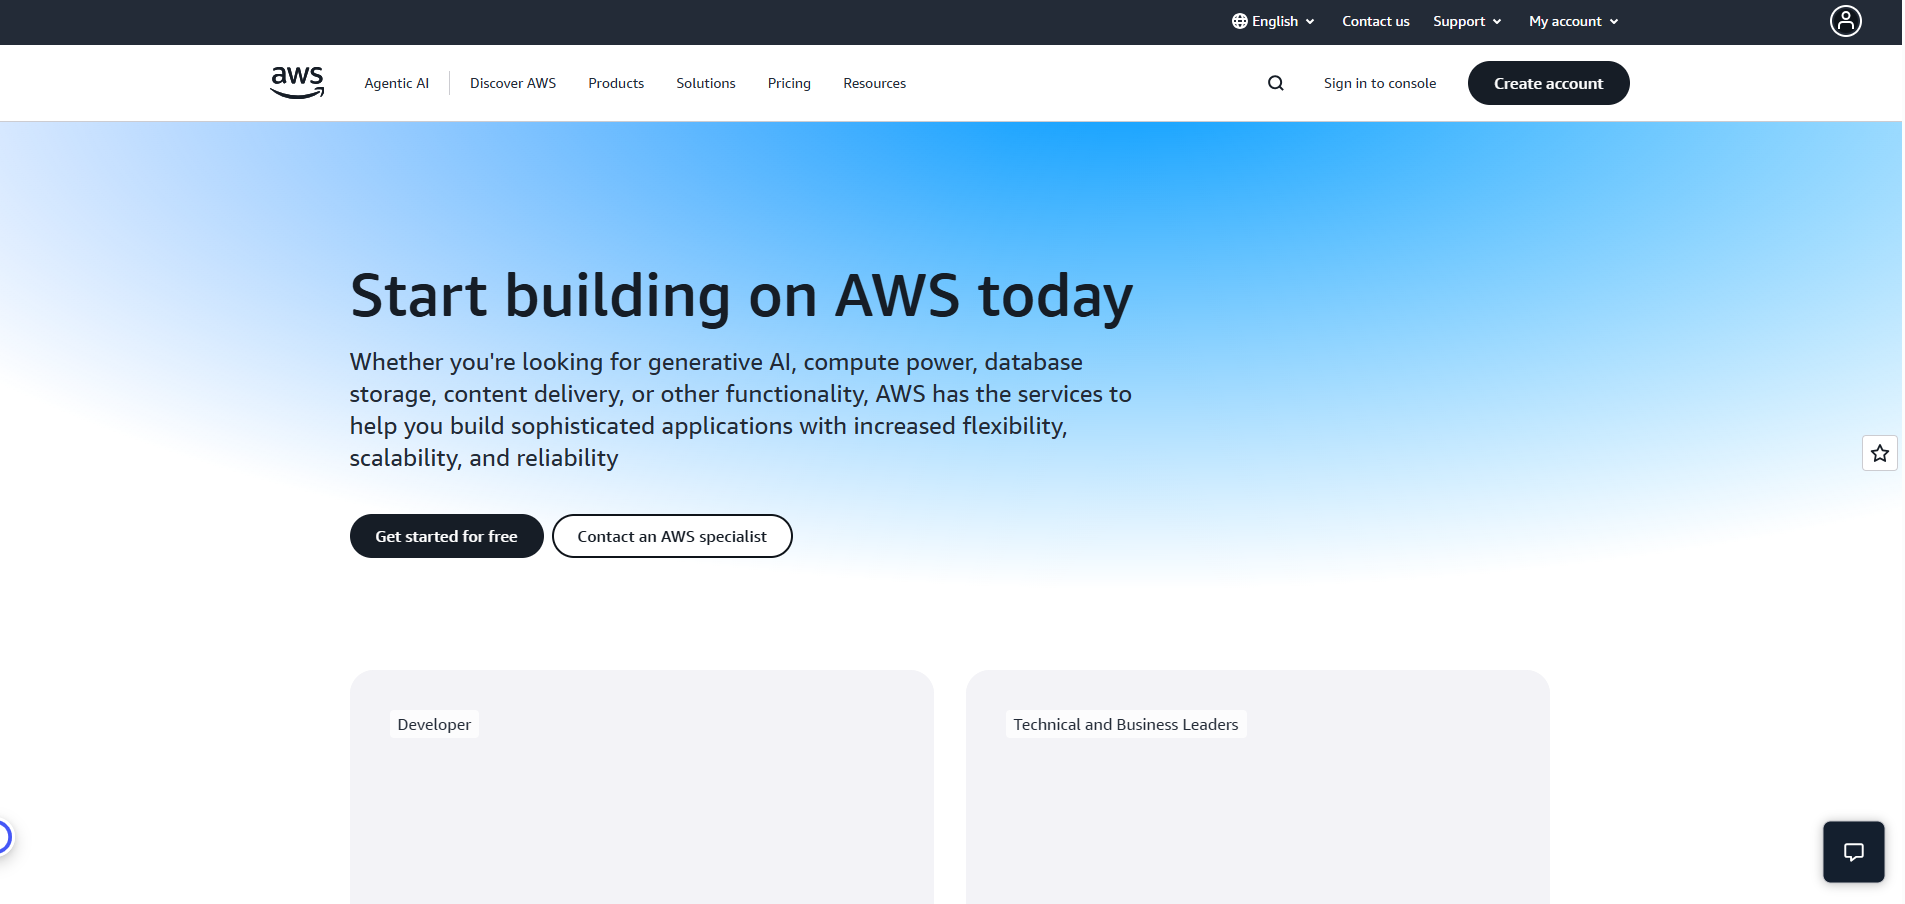Open the My account dropdown
Image resolution: width=1905 pixels, height=904 pixels.
(x=1571, y=21)
